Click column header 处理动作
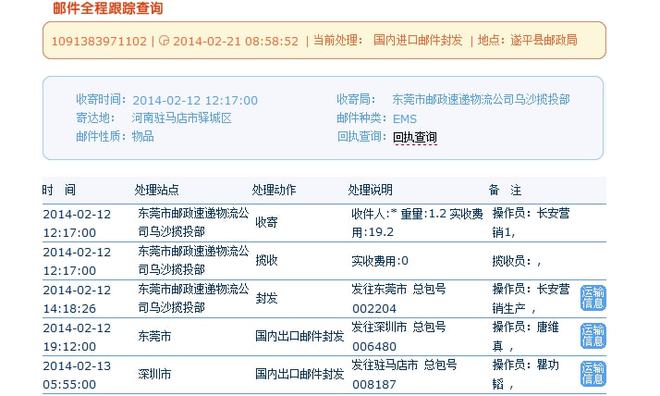 tap(274, 190)
